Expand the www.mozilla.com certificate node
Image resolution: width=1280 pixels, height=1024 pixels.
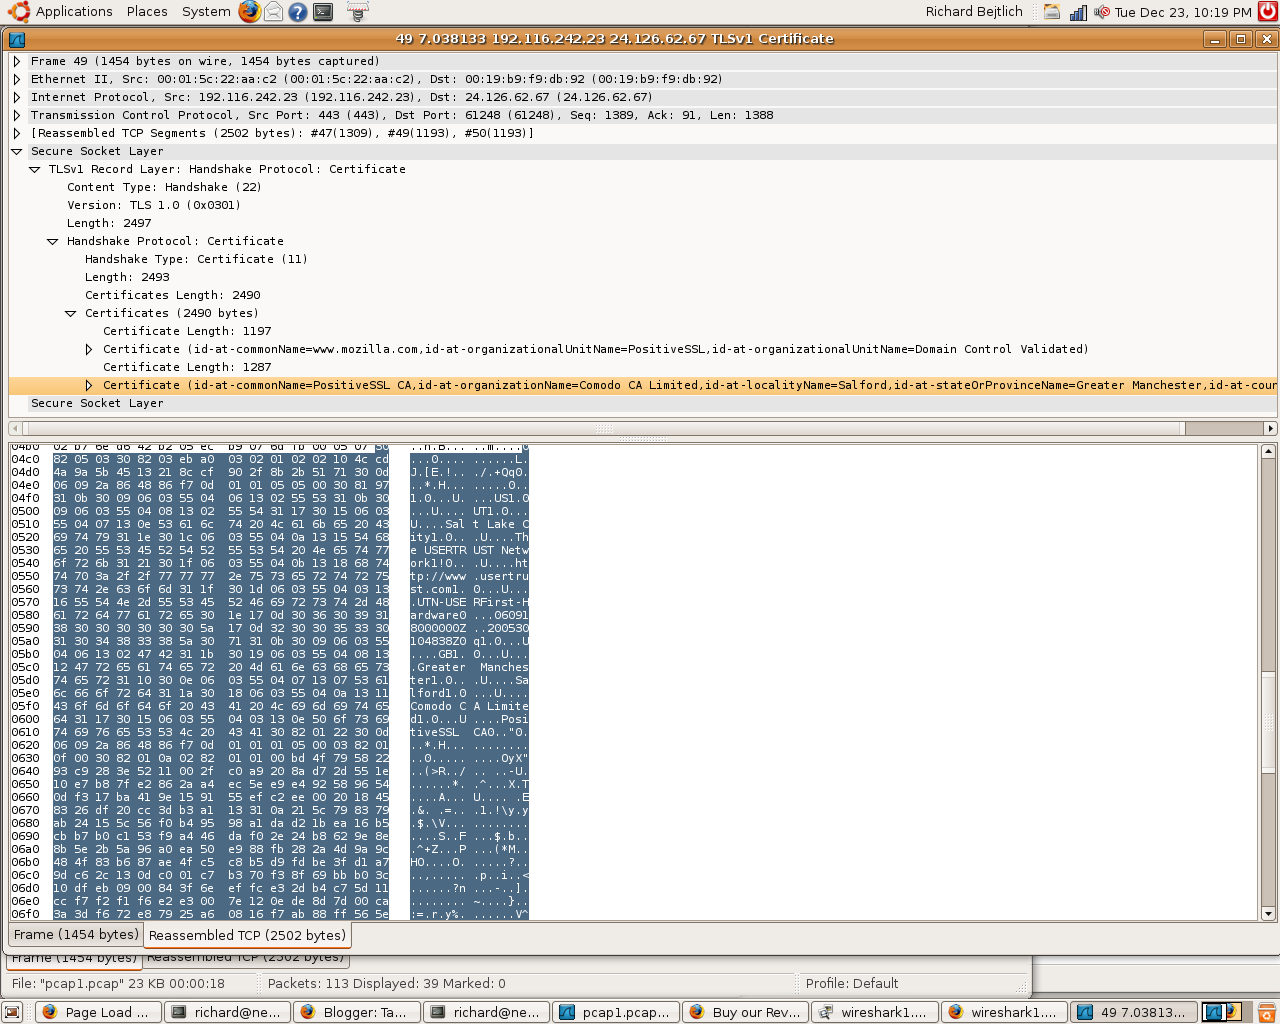click(x=89, y=349)
